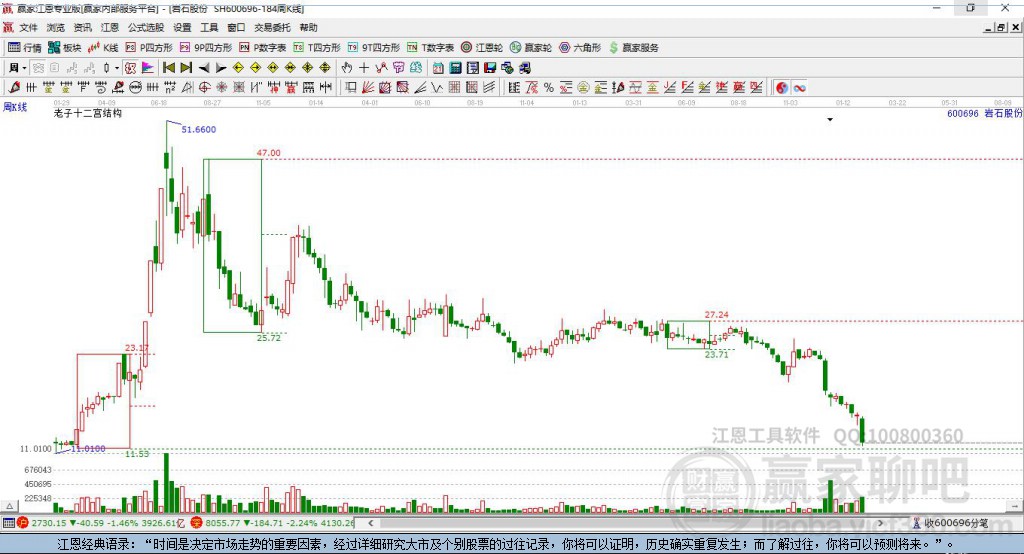
Task: Open the 板块 sector view
Action: 65,48
